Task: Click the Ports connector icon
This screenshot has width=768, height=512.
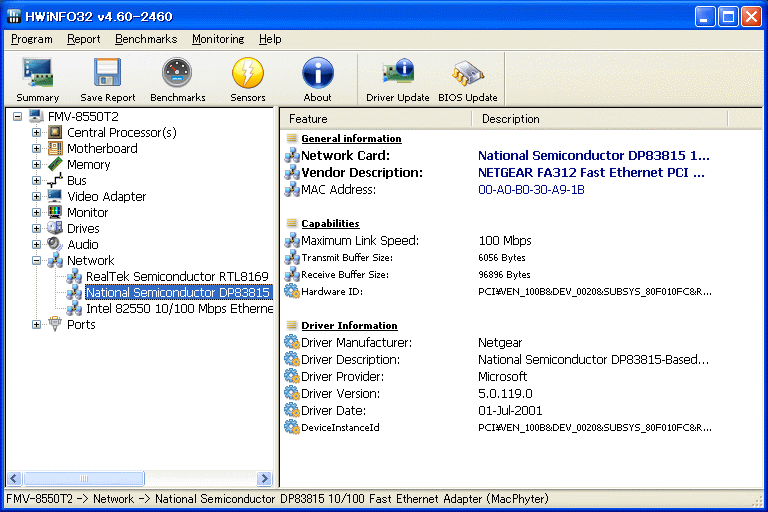Action: click(55, 324)
